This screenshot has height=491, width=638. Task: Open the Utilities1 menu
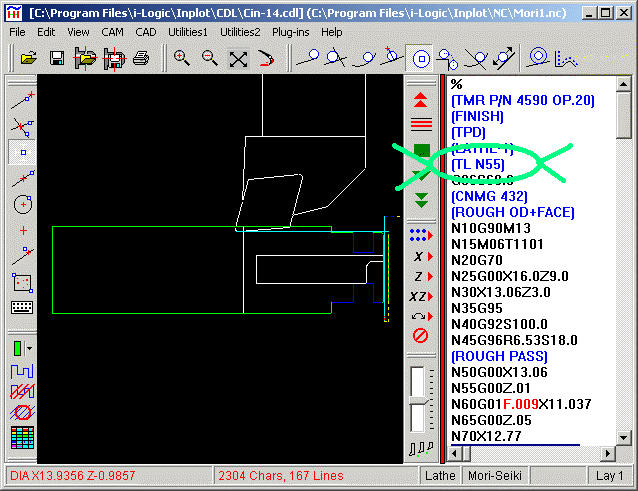pyautogui.click(x=188, y=32)
